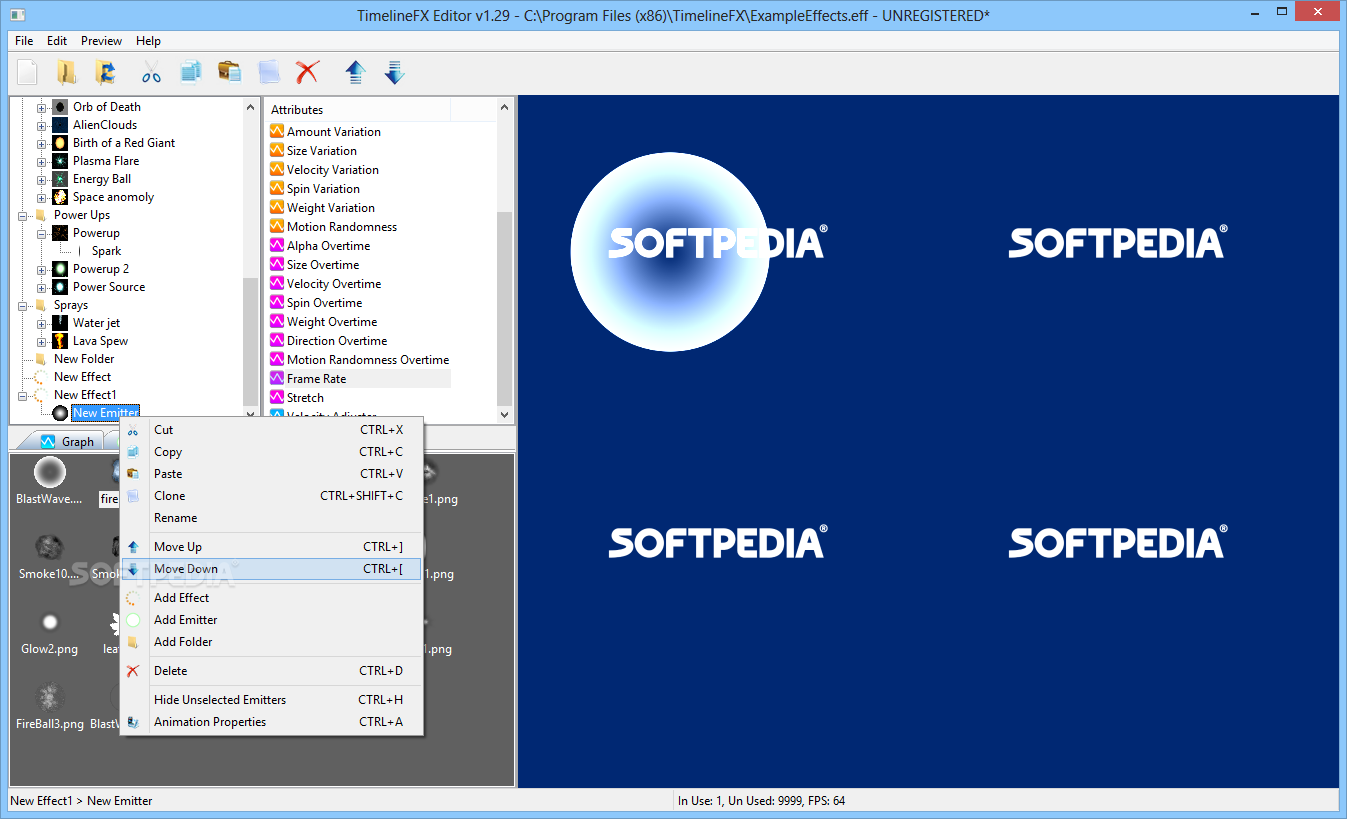This screenshot has width=1347, height=819.
Task: Click the briefcase Paste icon in toolbar
Action: coord(229,72)
